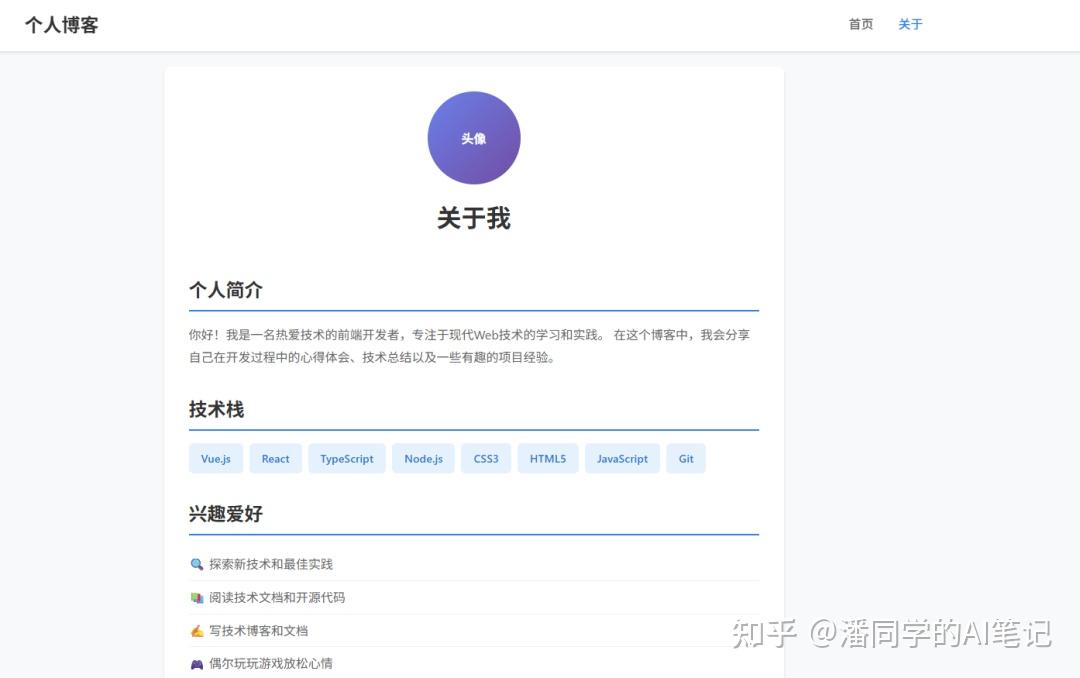Image resolution: width=1080 pixels, height=678 pixels.
Task: Click the text 写技术博客和文档
Action: 258,630
